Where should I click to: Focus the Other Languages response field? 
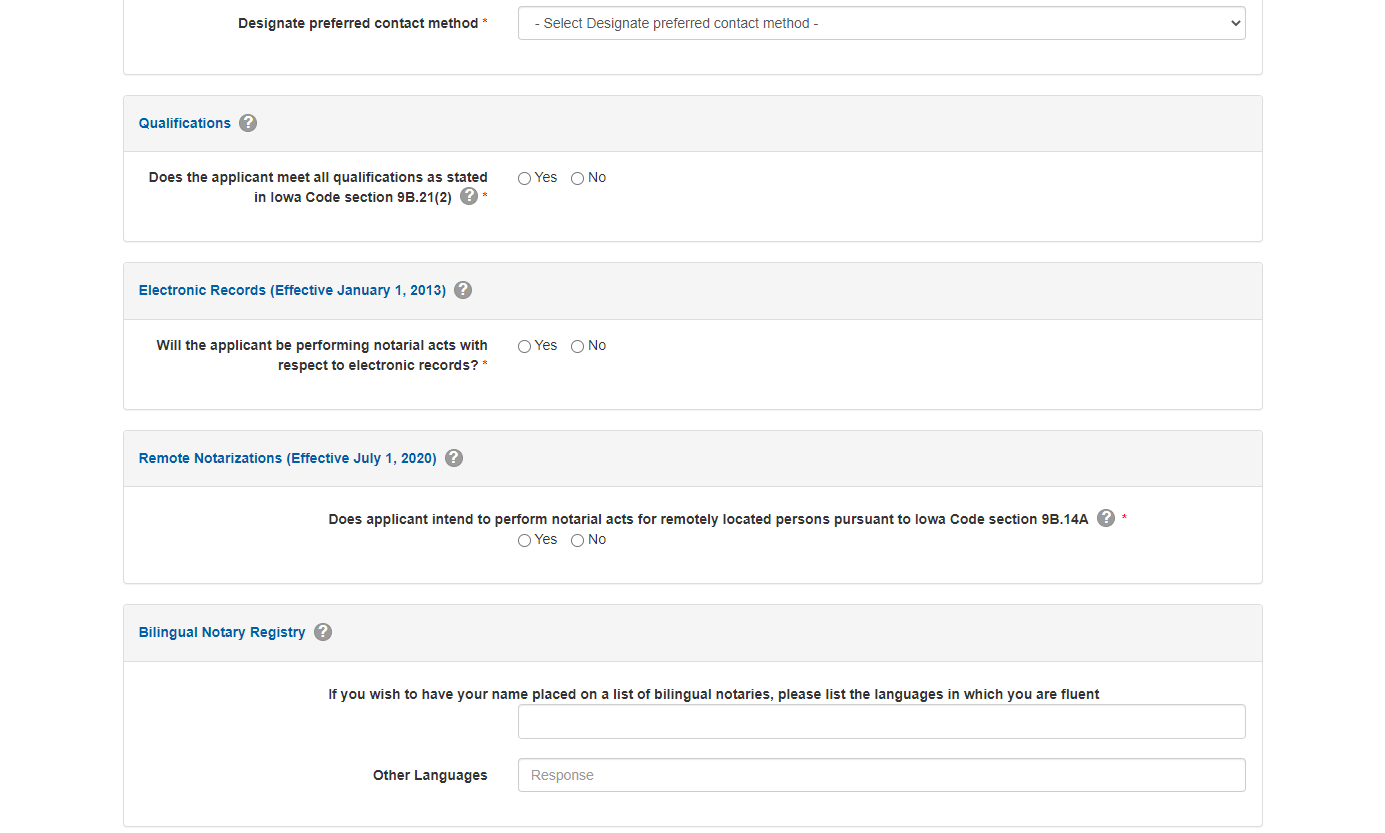point(881,775)
